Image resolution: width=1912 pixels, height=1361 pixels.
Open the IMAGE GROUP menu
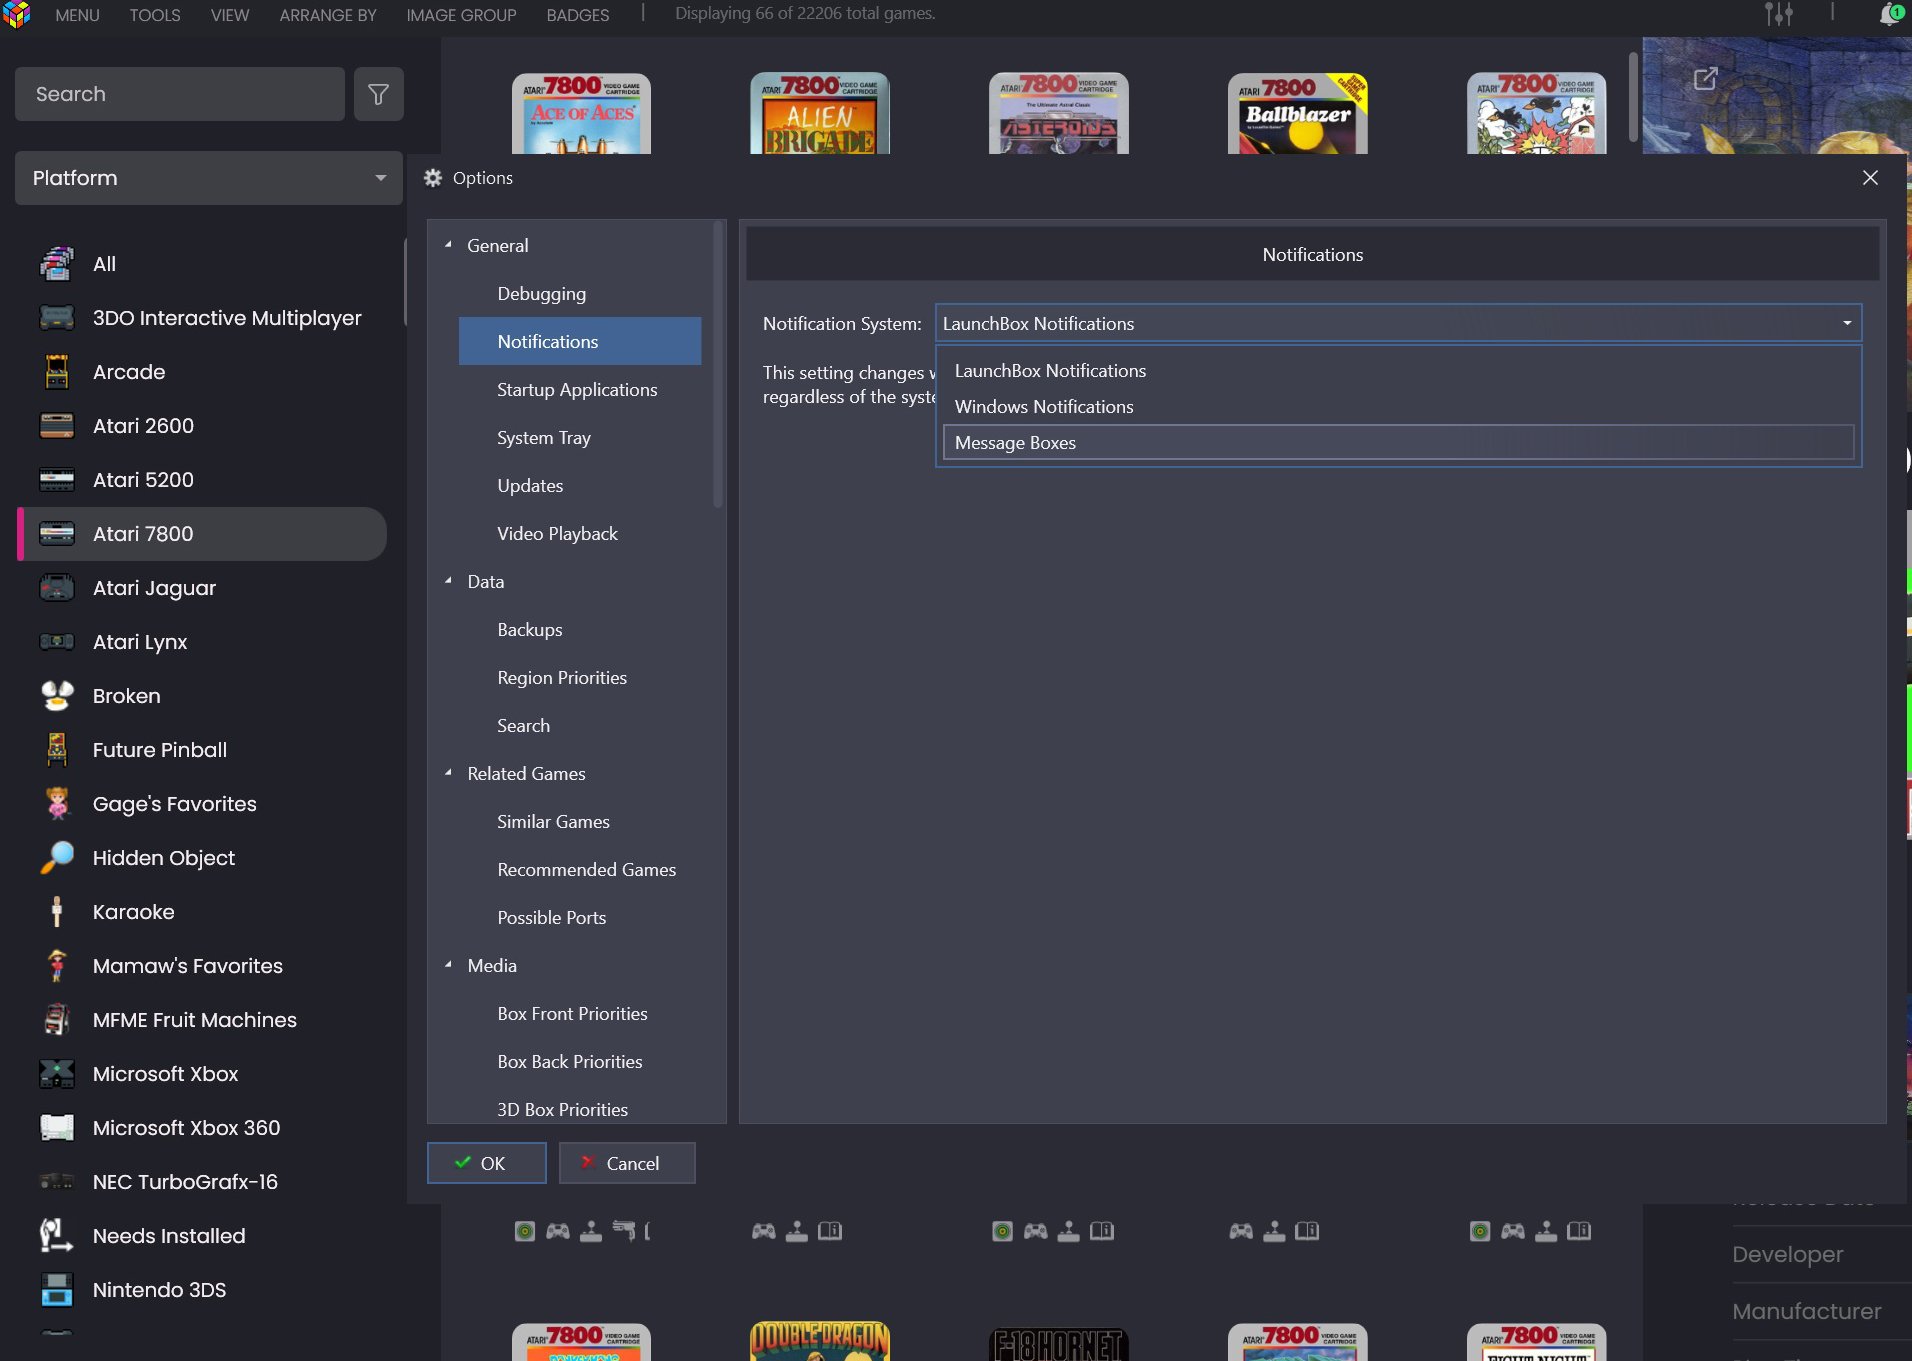461,15
